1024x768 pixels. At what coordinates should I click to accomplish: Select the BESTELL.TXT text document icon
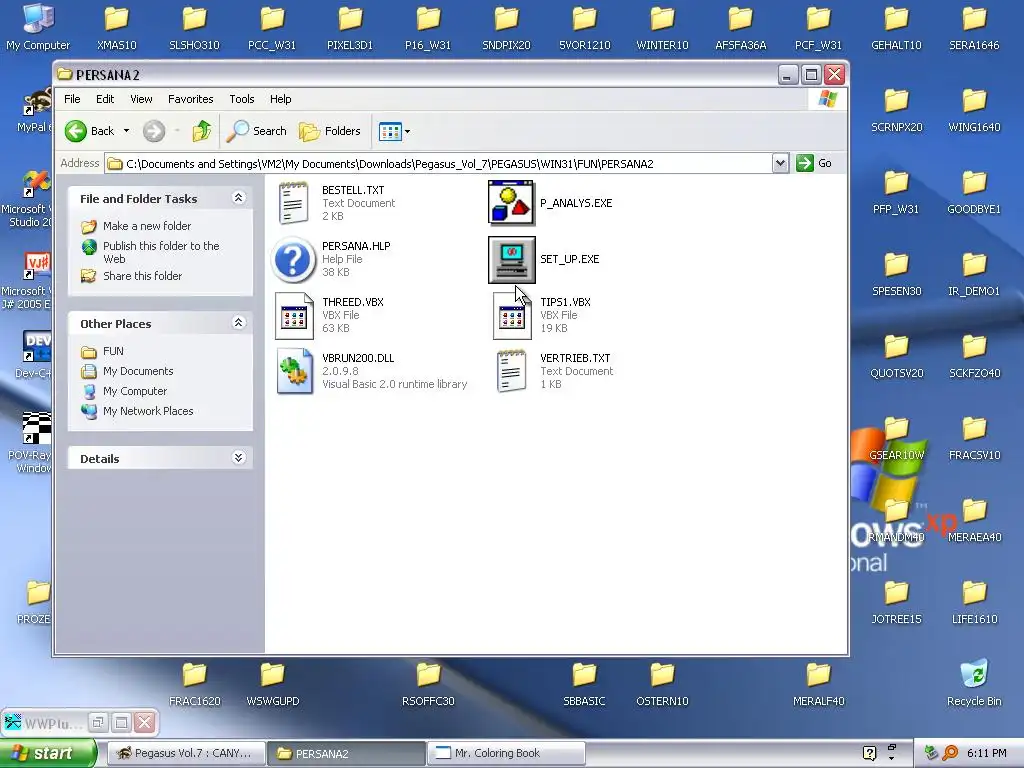click(293, 203)
